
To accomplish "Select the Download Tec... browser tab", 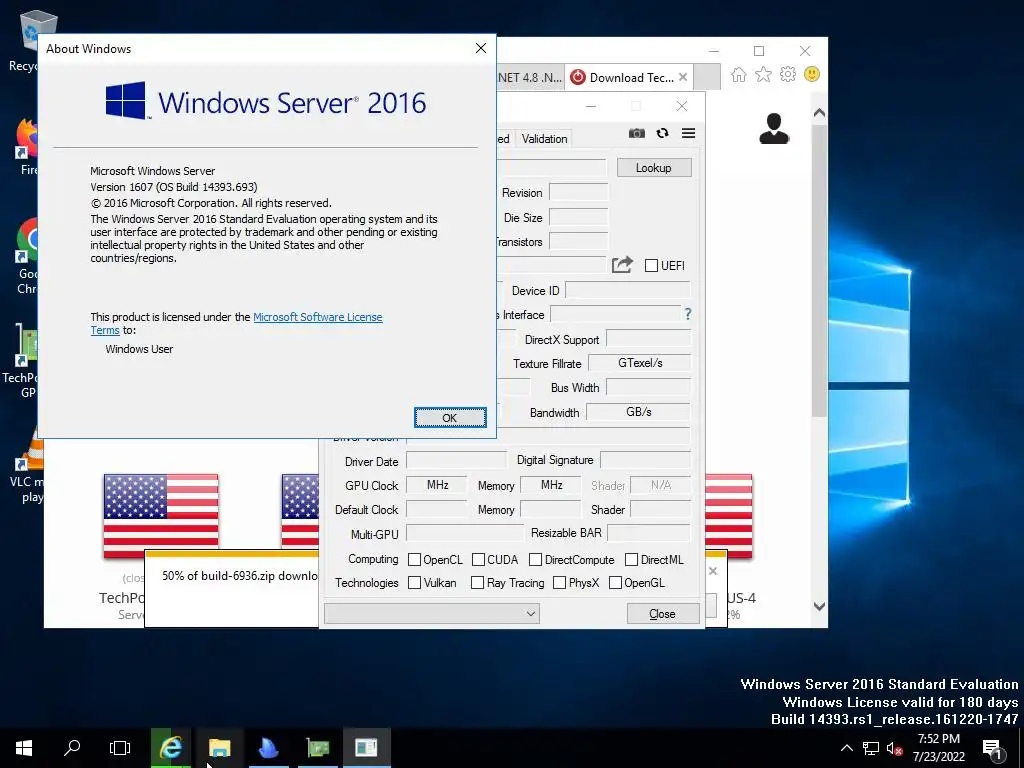I will pyautogui.click(x=623, y=77).
